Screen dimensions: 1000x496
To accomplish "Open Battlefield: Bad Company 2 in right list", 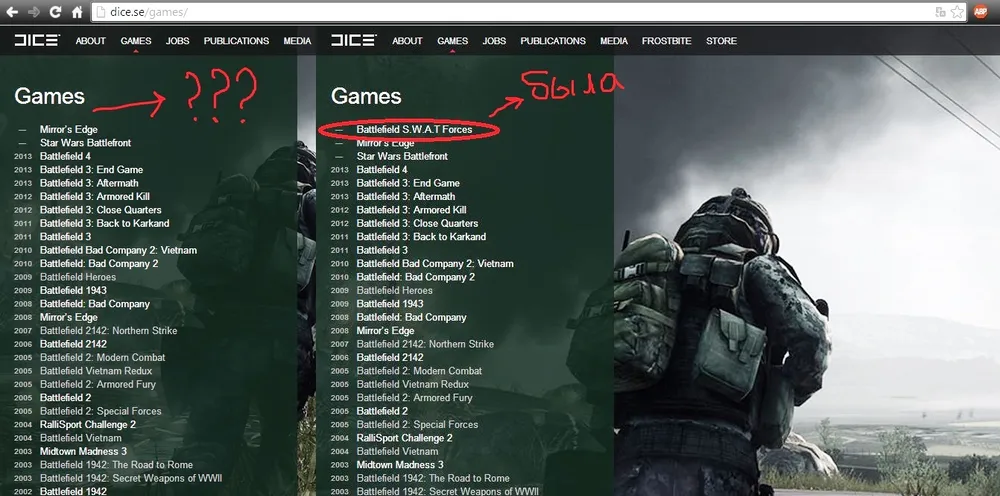I will click(x=416, y=277).
